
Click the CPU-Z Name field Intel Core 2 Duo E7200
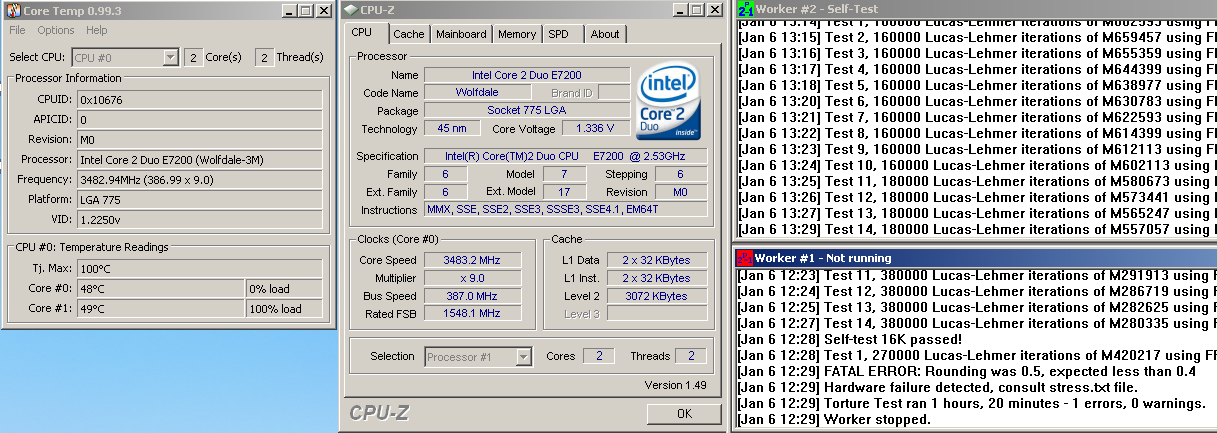point(528,75)
